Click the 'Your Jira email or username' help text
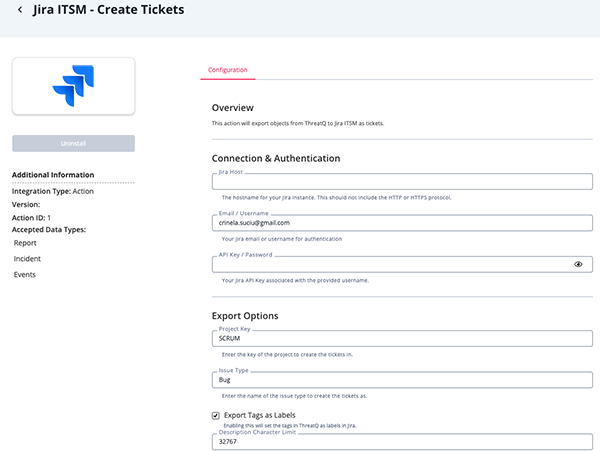This screenshot has height=451, width=600. [x=282, y=239]
